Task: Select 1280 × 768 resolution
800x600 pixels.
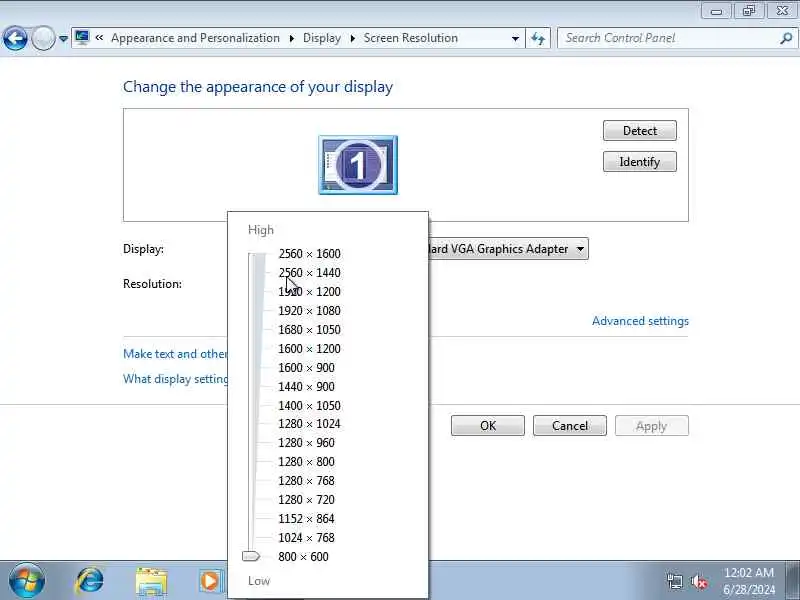Action: 306,481
